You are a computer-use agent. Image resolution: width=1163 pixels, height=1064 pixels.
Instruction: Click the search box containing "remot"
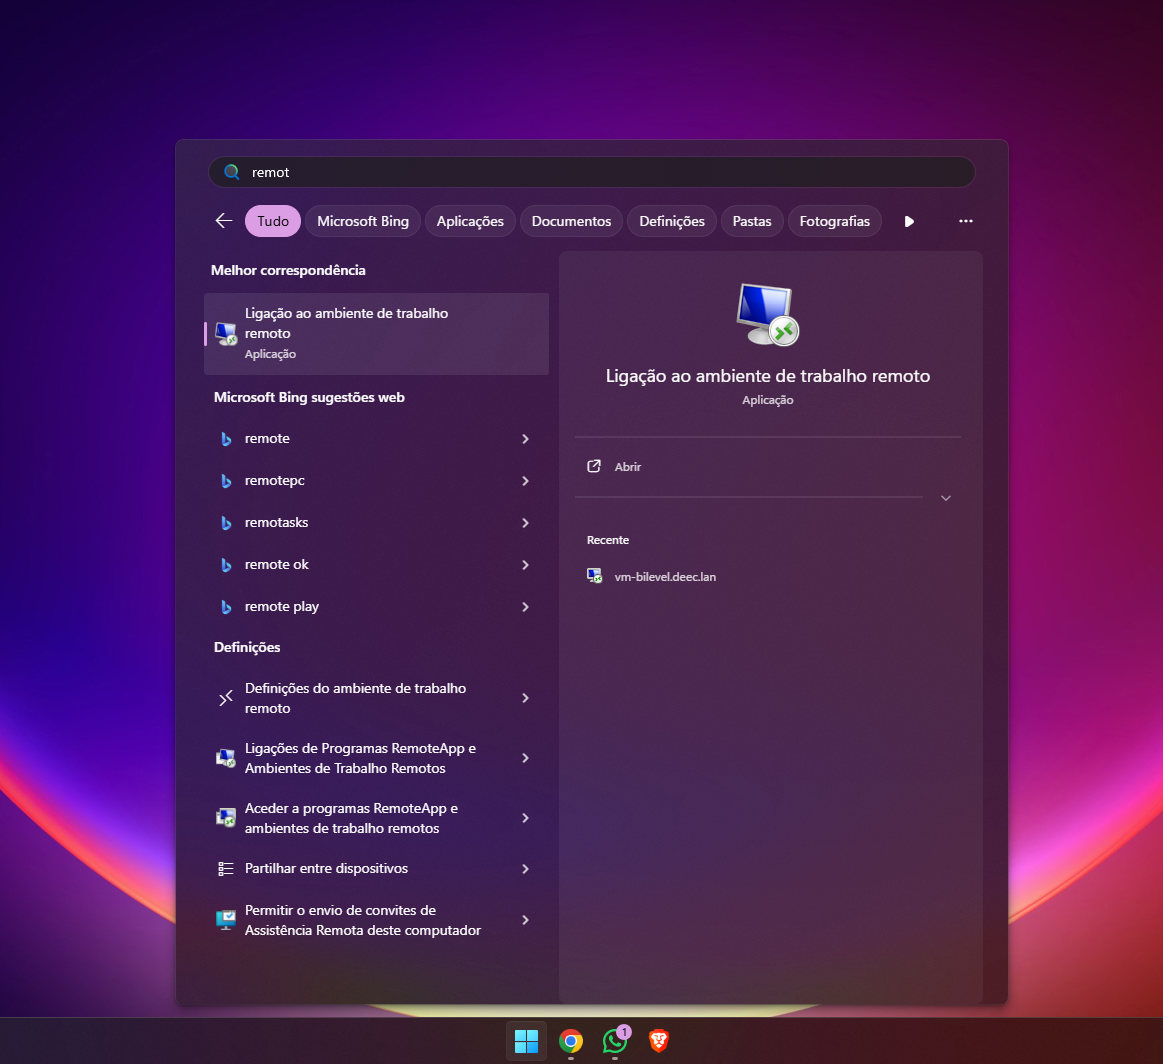tap(591, 172)
